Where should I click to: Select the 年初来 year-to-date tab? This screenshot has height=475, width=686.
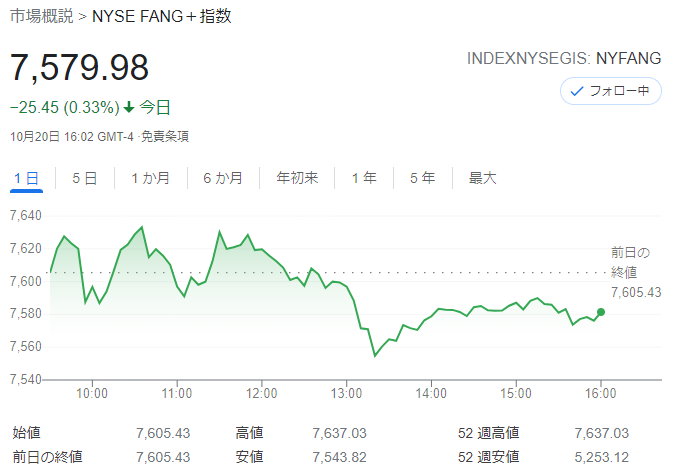297,178
